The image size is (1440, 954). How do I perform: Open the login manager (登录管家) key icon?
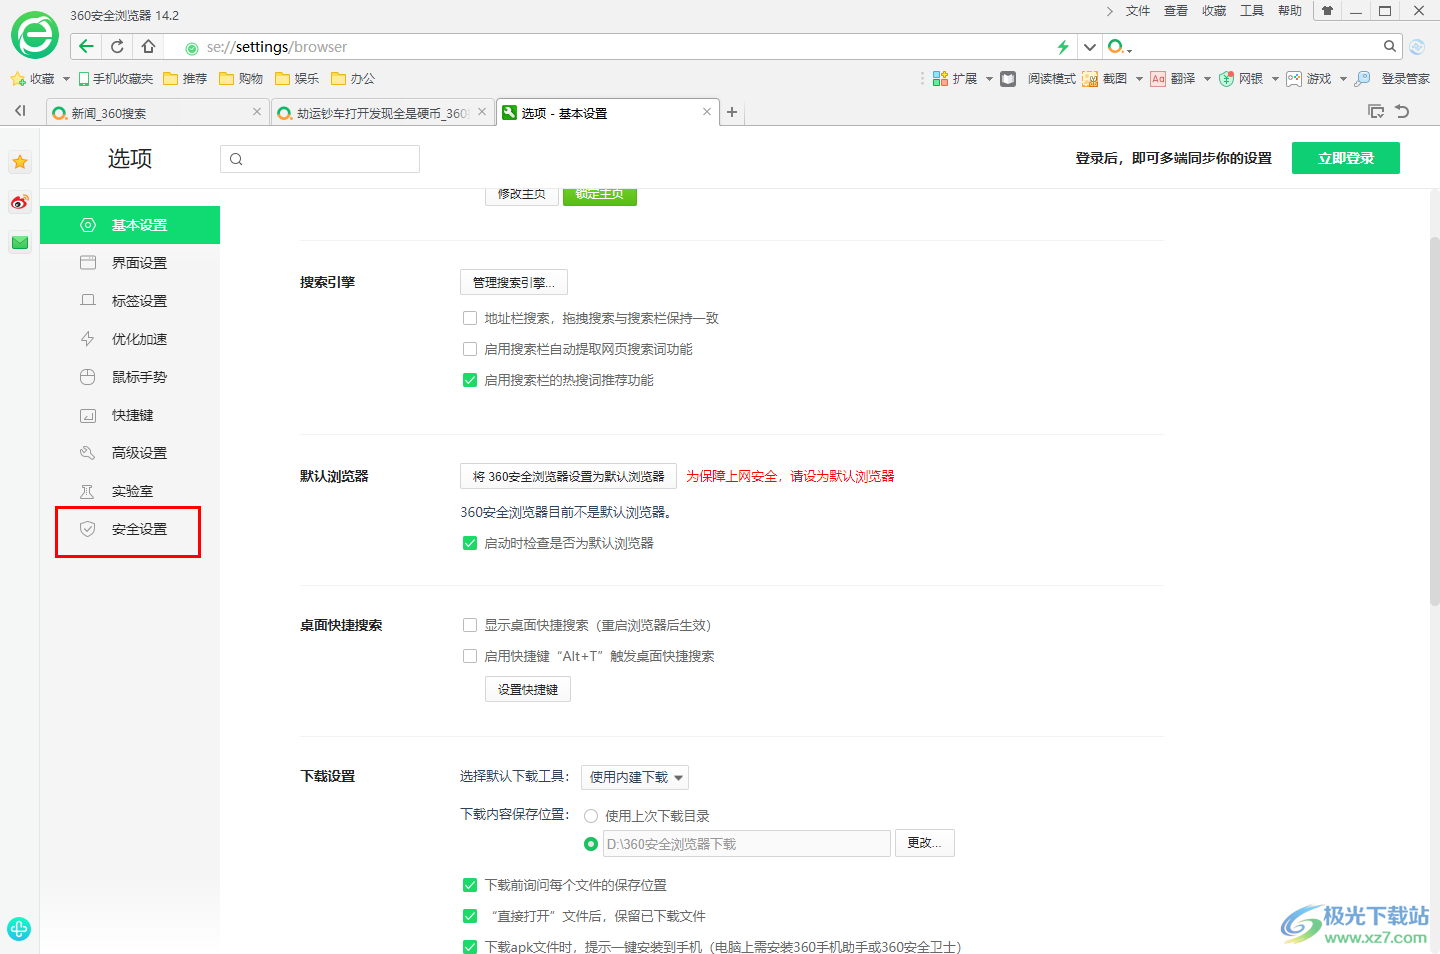click(x=1362, y=78)
